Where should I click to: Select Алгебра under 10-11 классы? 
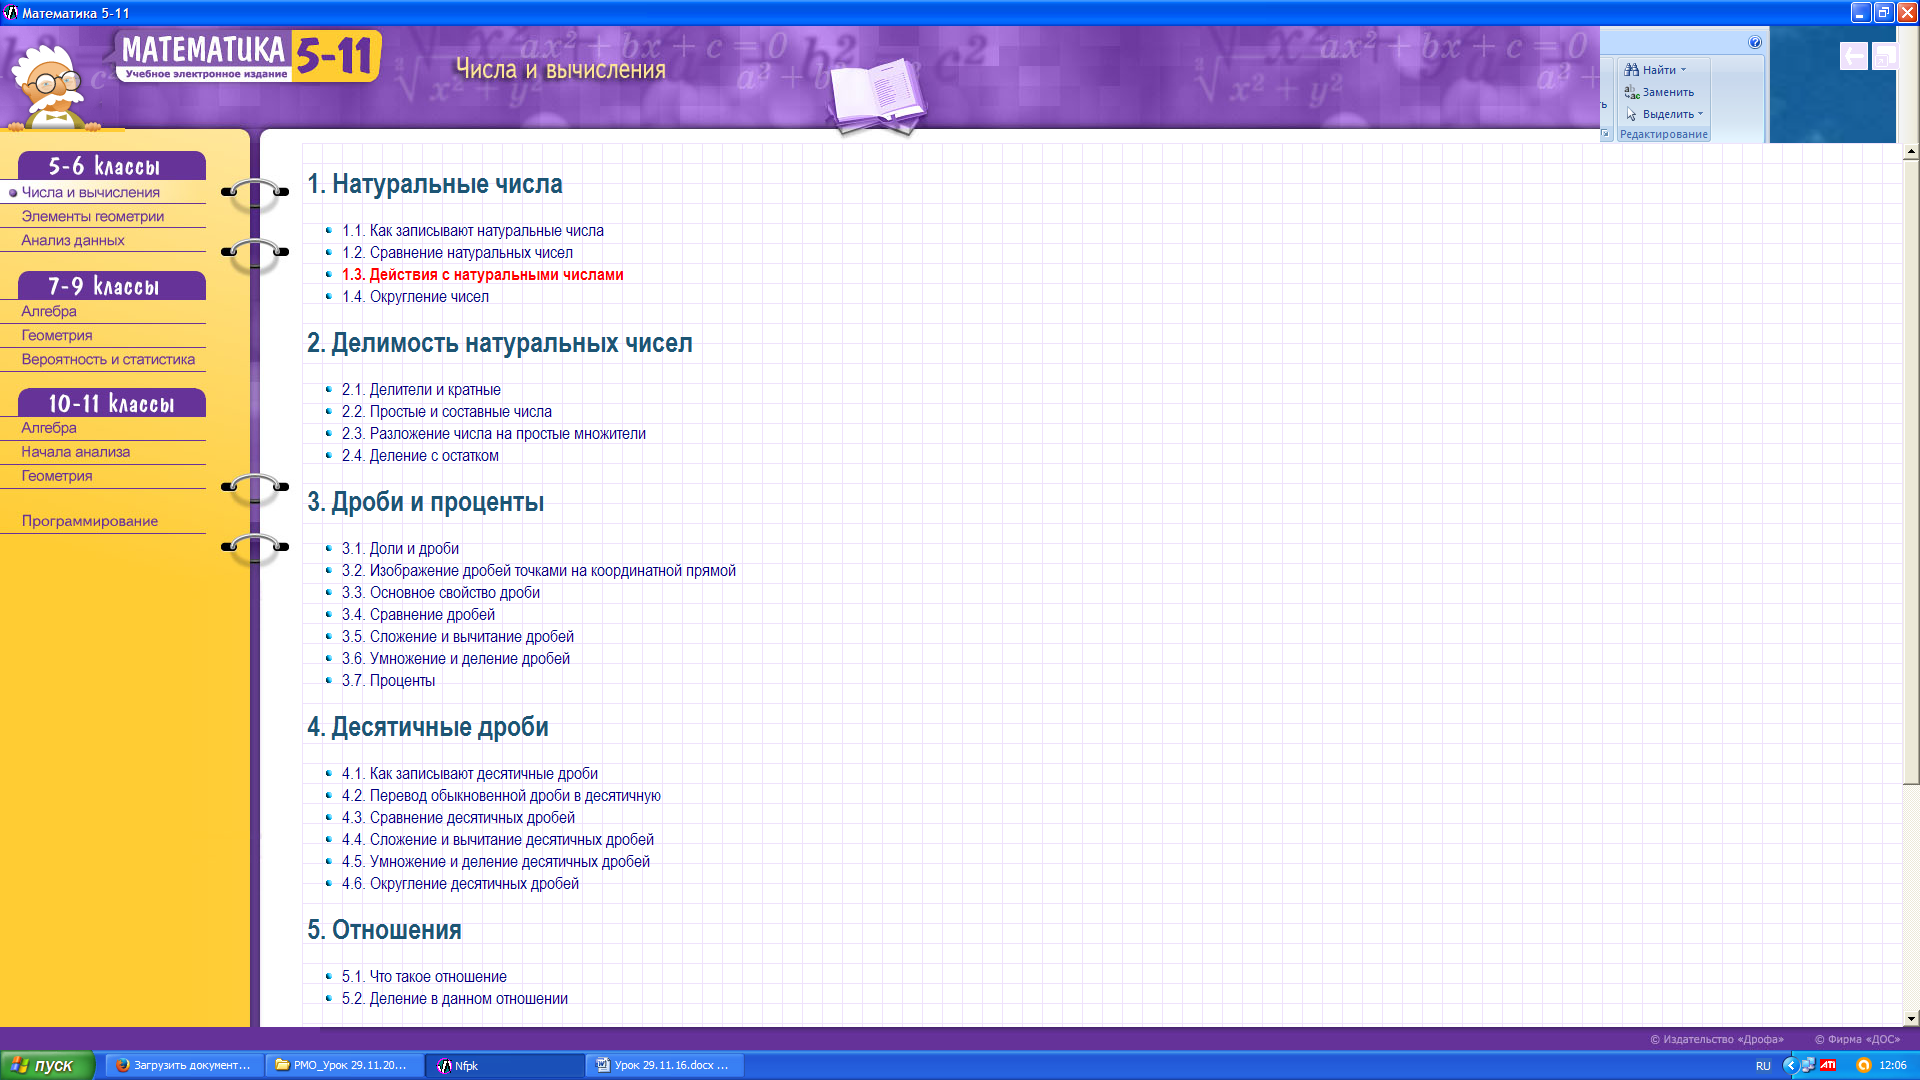tap(49, 427)
